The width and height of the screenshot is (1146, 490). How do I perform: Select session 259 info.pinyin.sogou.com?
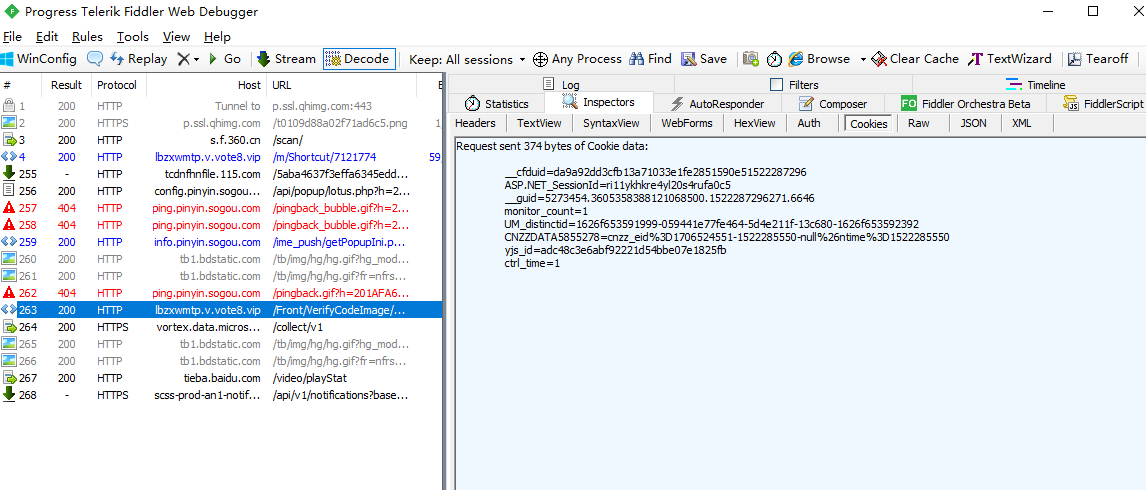pyautogui.click(x=221, y=241)
